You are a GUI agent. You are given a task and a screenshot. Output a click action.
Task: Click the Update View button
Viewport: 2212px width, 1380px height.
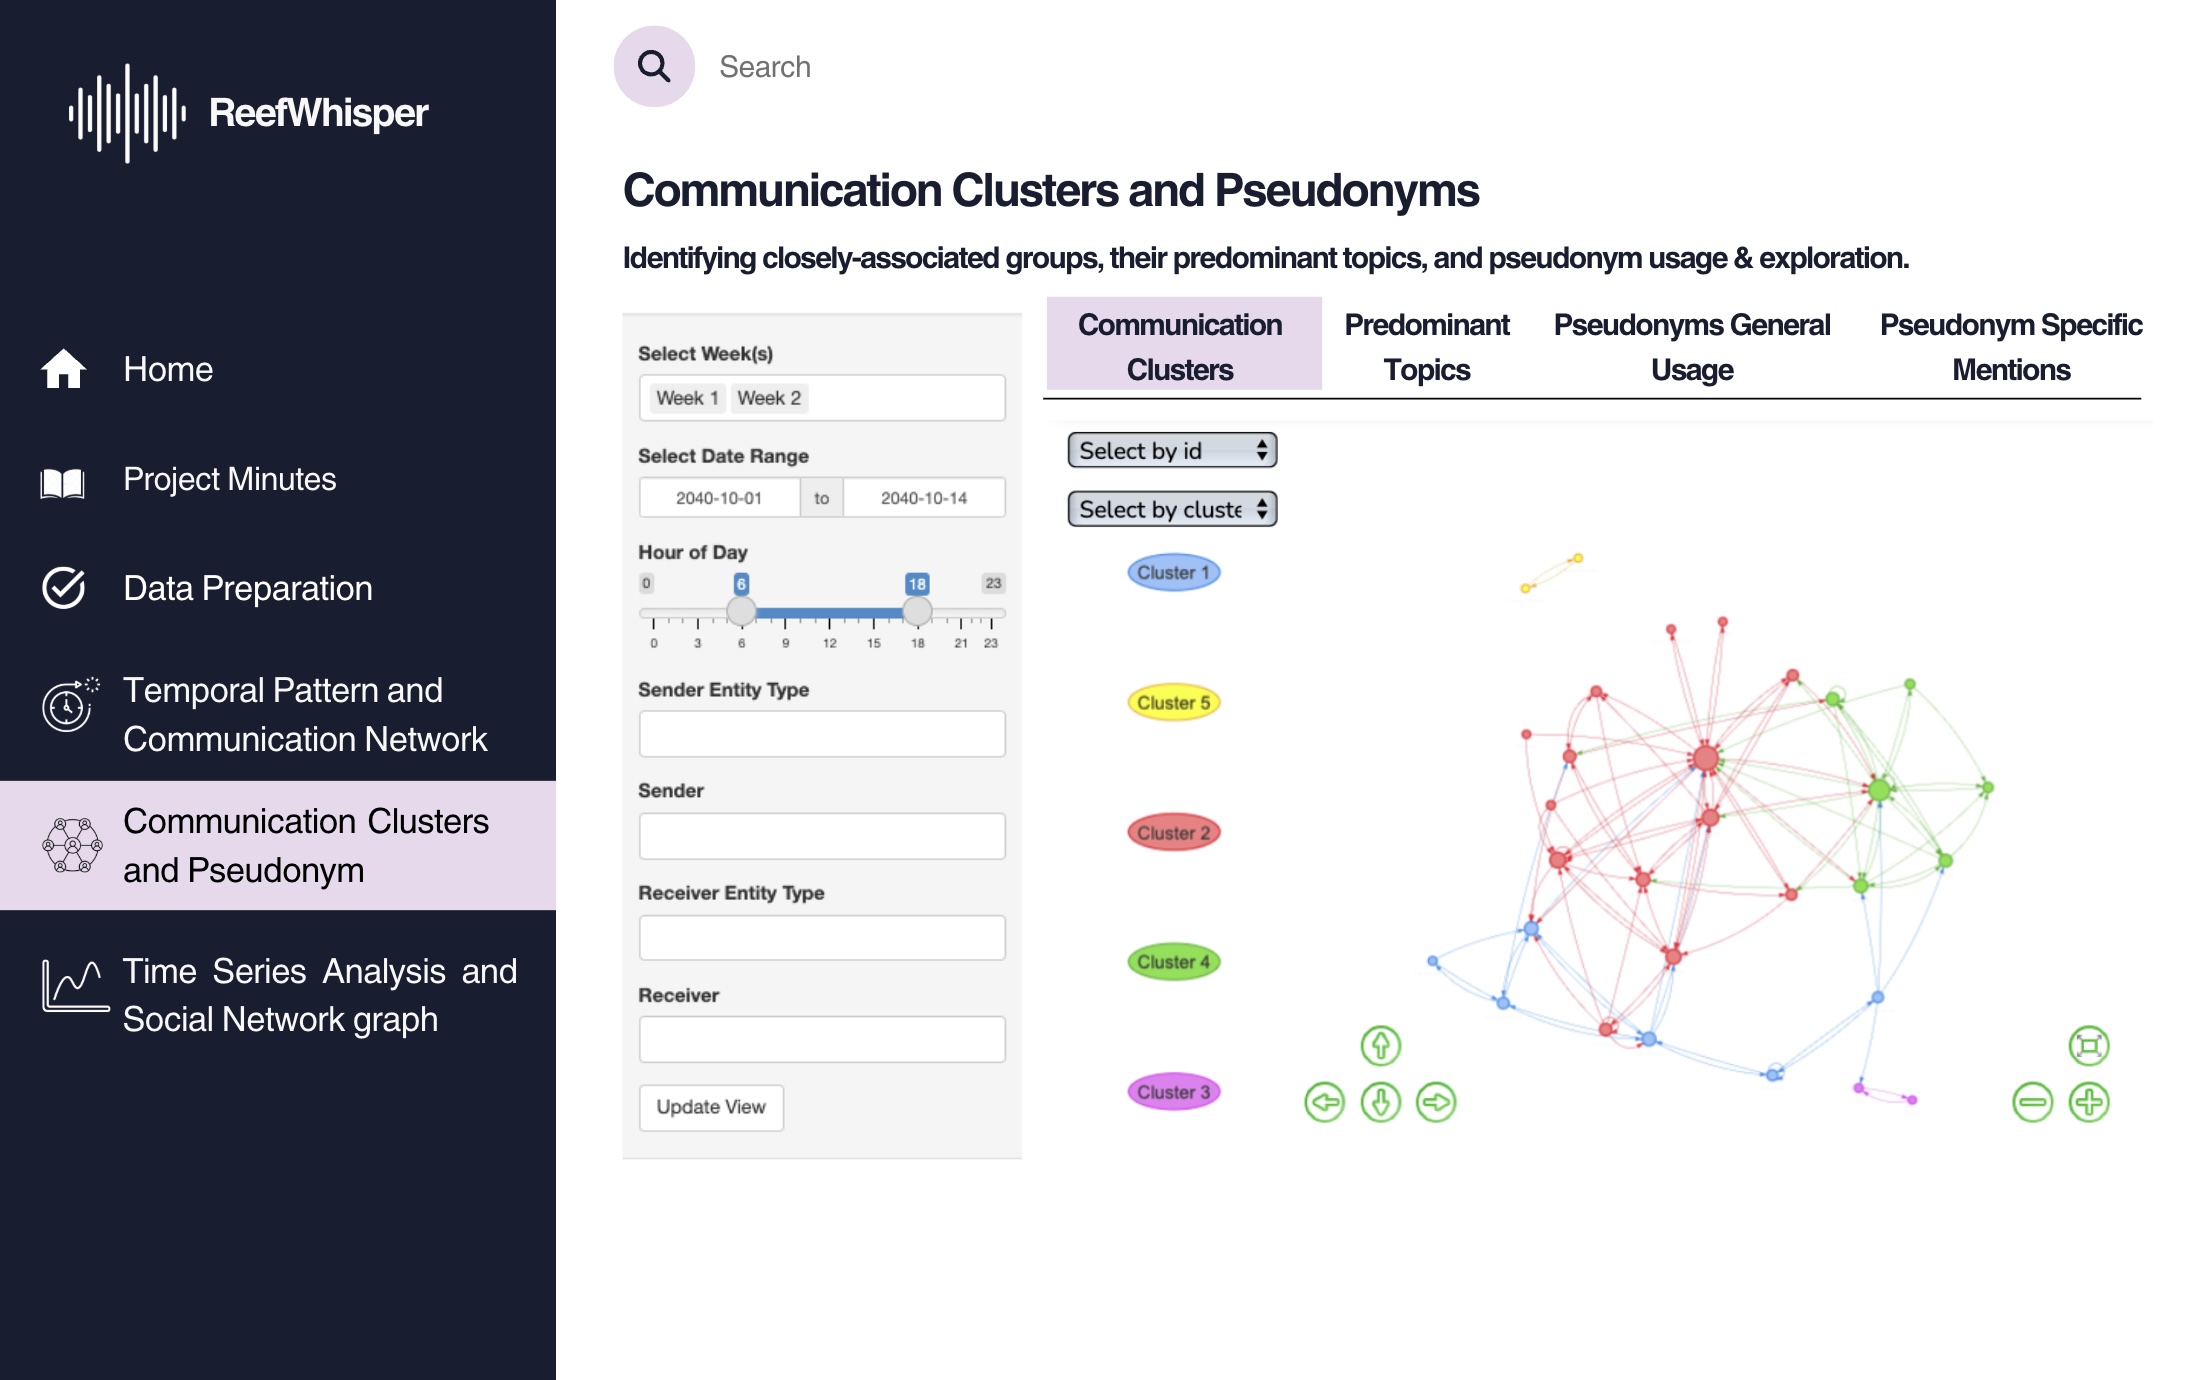point(711,1107)
